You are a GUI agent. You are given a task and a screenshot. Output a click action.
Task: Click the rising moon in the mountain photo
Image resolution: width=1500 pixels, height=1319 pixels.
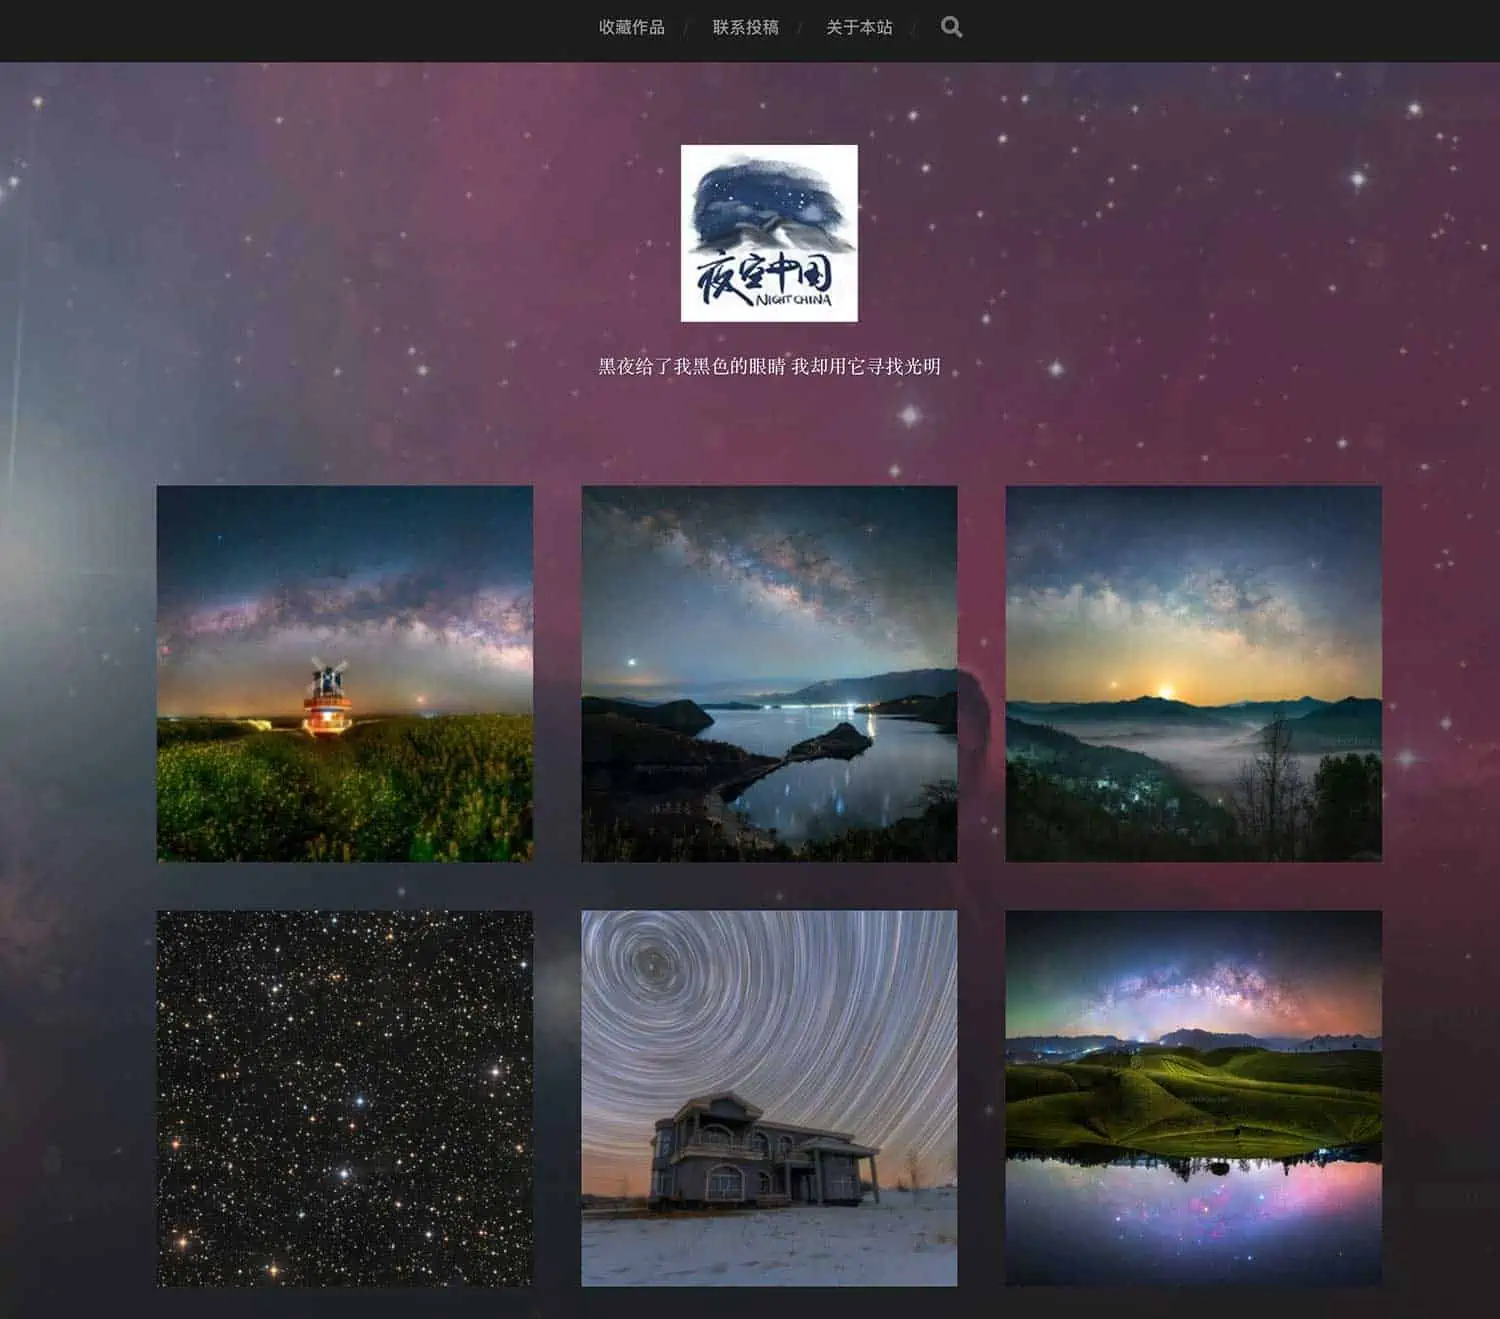pos(1164,691)
